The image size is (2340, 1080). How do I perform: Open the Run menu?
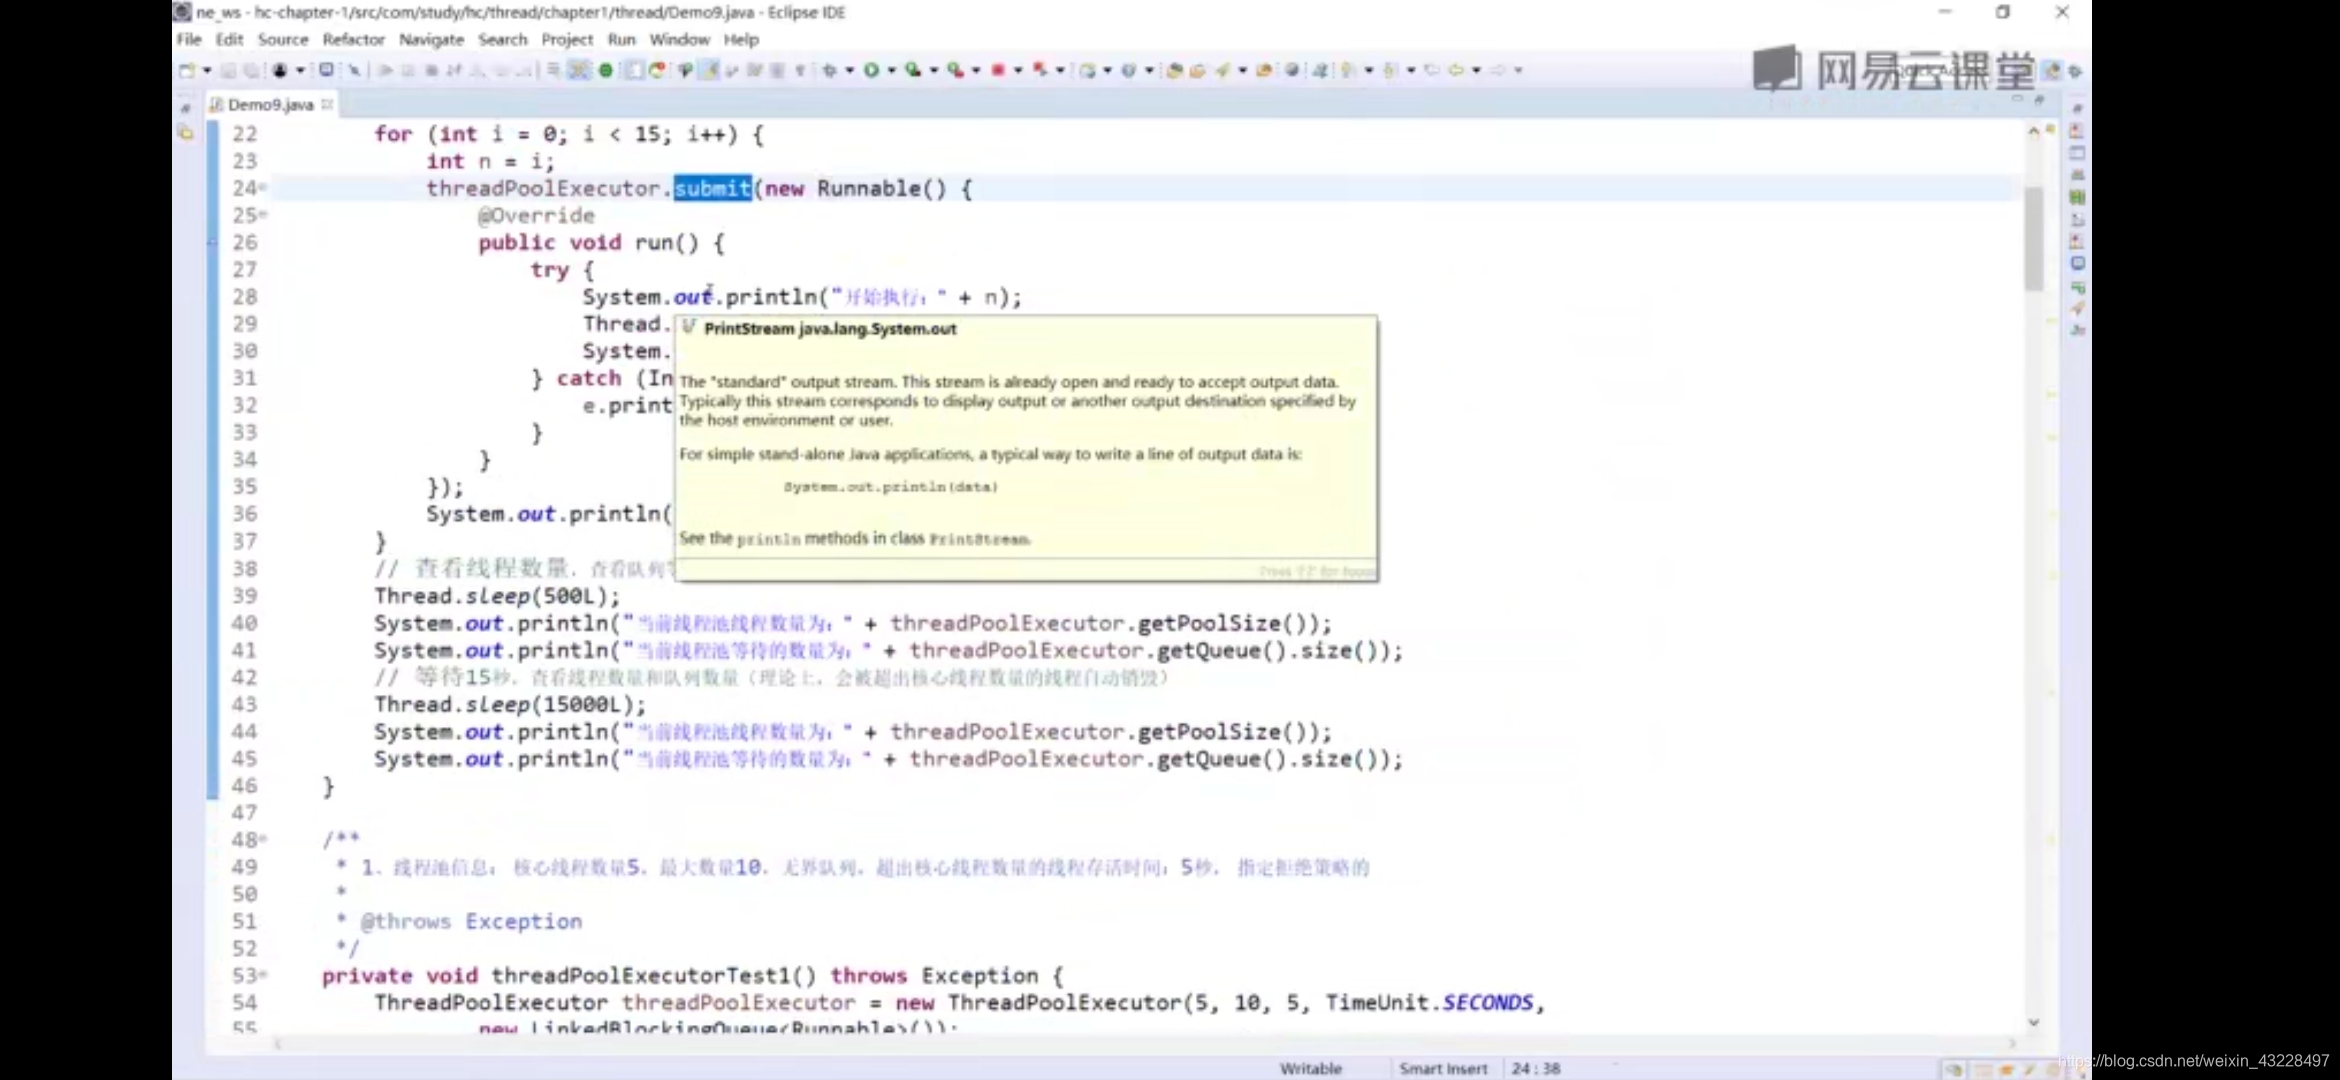point(621,39)
